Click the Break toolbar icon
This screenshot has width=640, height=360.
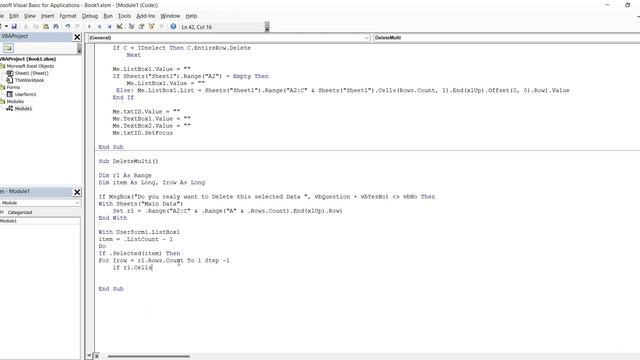tap(100, 27)
